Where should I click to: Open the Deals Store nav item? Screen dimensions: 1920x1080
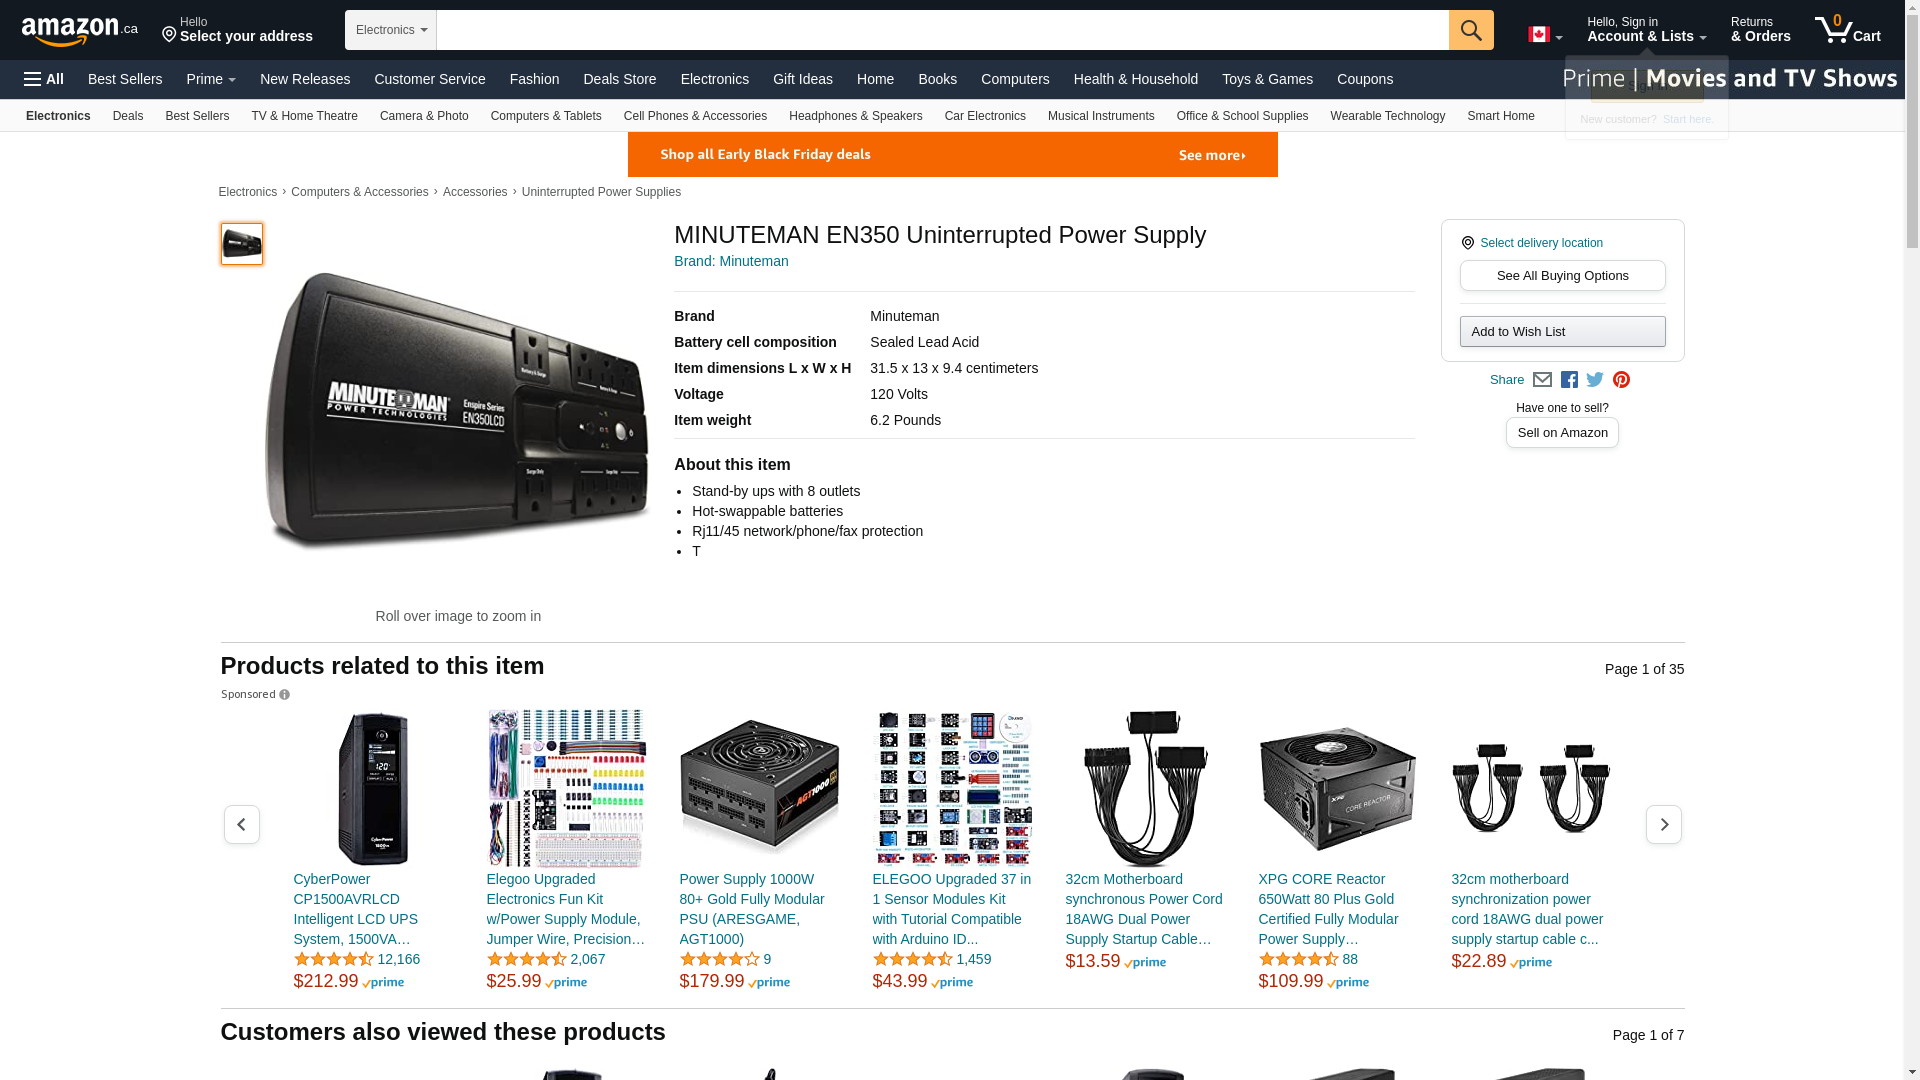(620, 79)
